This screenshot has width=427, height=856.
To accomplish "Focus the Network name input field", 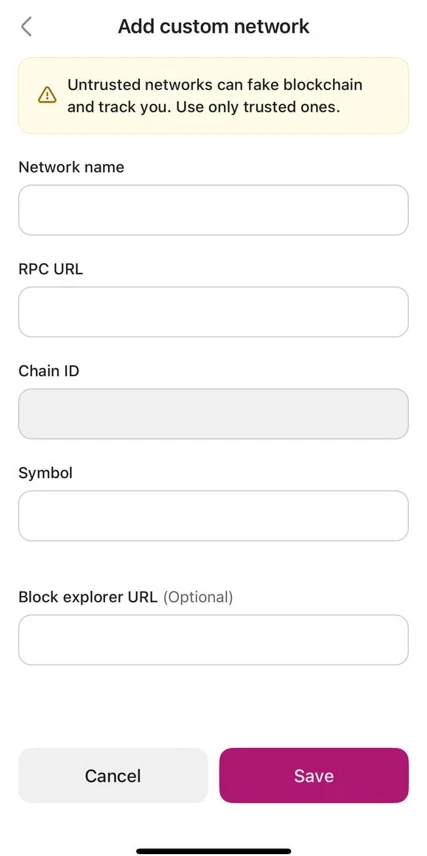I will tap(214, 210).
